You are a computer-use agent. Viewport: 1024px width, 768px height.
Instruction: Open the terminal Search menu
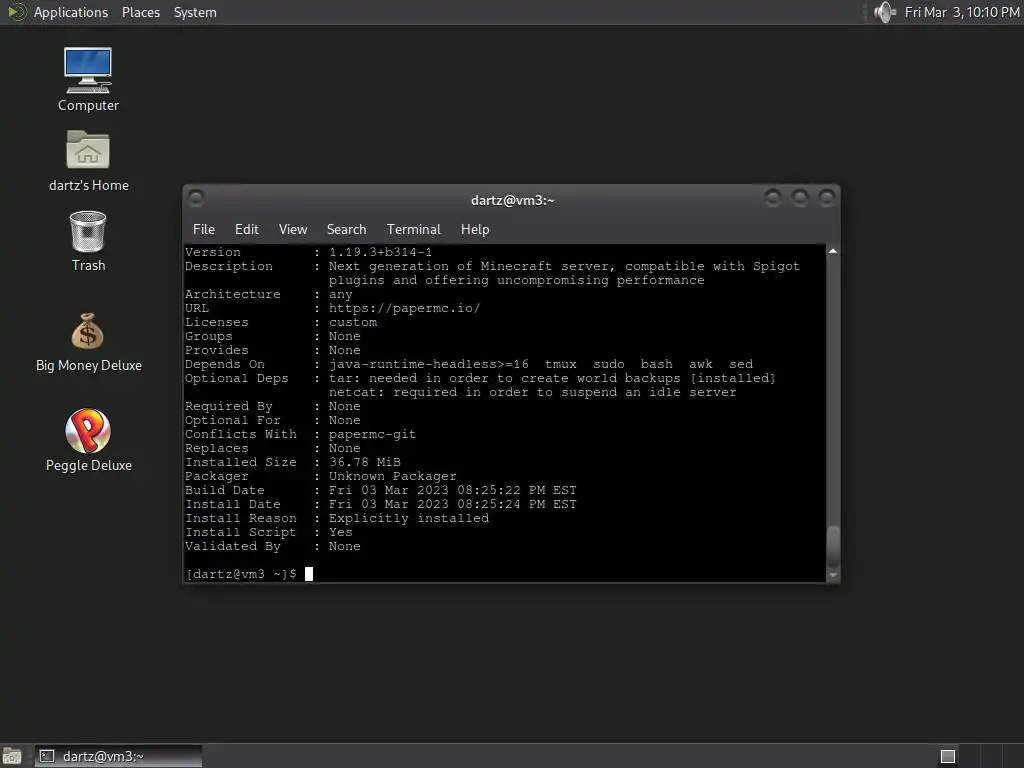click(x=346, y=229)
